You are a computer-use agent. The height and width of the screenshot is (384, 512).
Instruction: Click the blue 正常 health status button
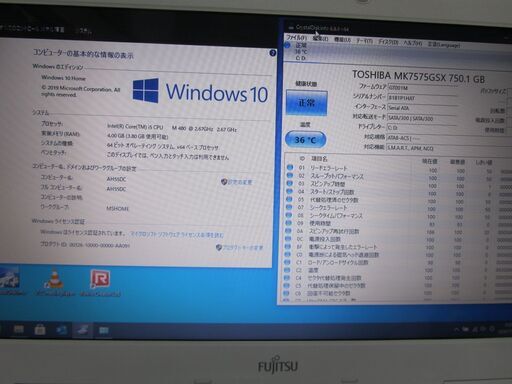tap(307, 103)
